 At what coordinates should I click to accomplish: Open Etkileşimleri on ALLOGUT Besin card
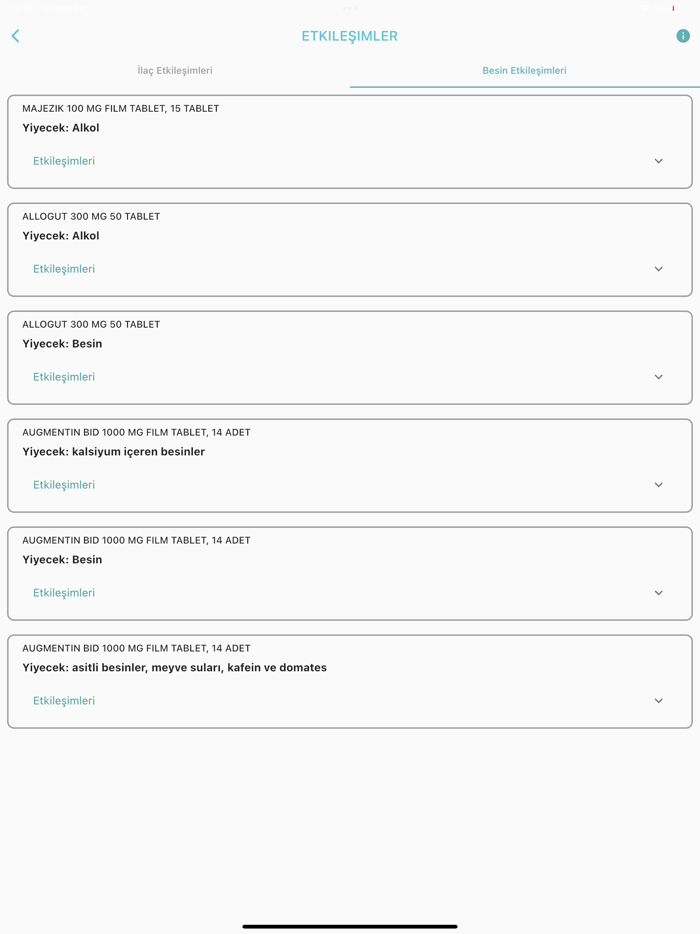[x=63, y=377]
